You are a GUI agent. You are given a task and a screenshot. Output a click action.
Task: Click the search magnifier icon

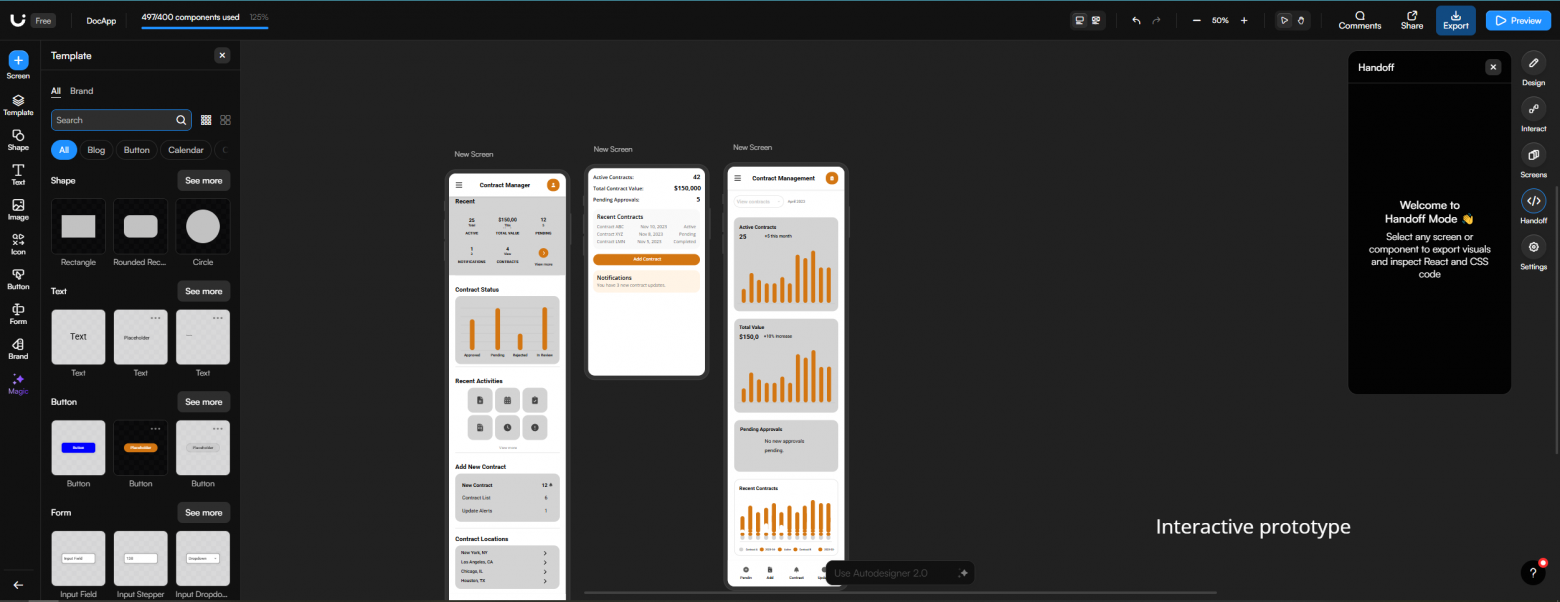(x=181, y=120)
